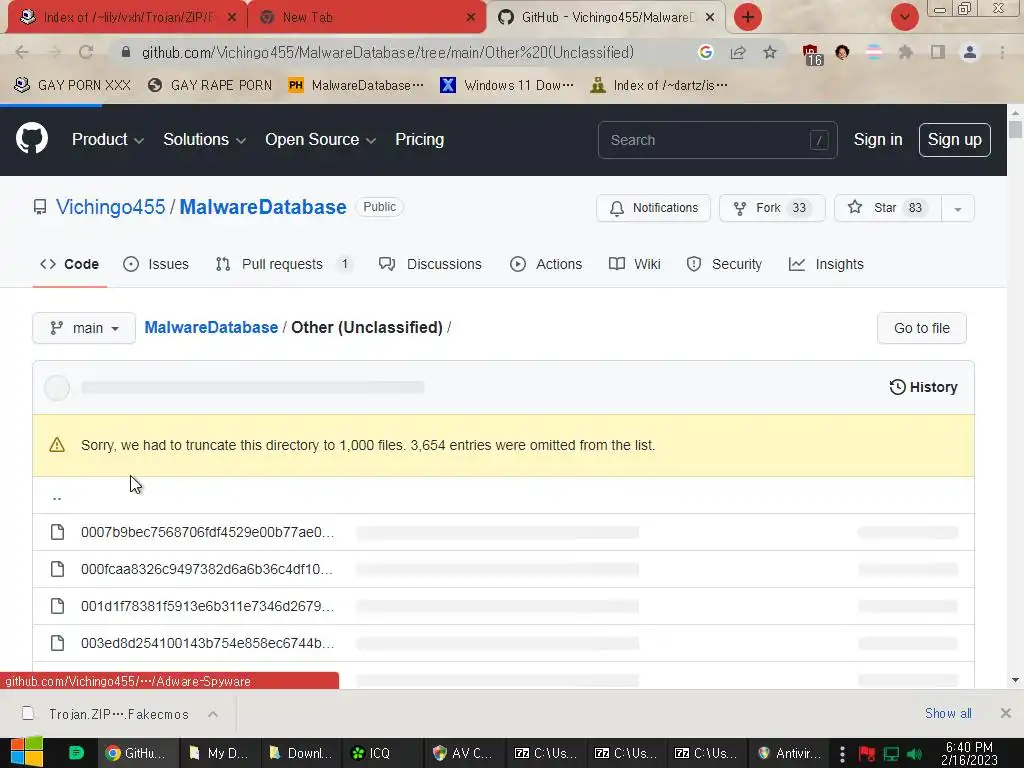This screenshot has height=768, width=1024.
Task: Open the Discussions tab
Action: (430, 264)
